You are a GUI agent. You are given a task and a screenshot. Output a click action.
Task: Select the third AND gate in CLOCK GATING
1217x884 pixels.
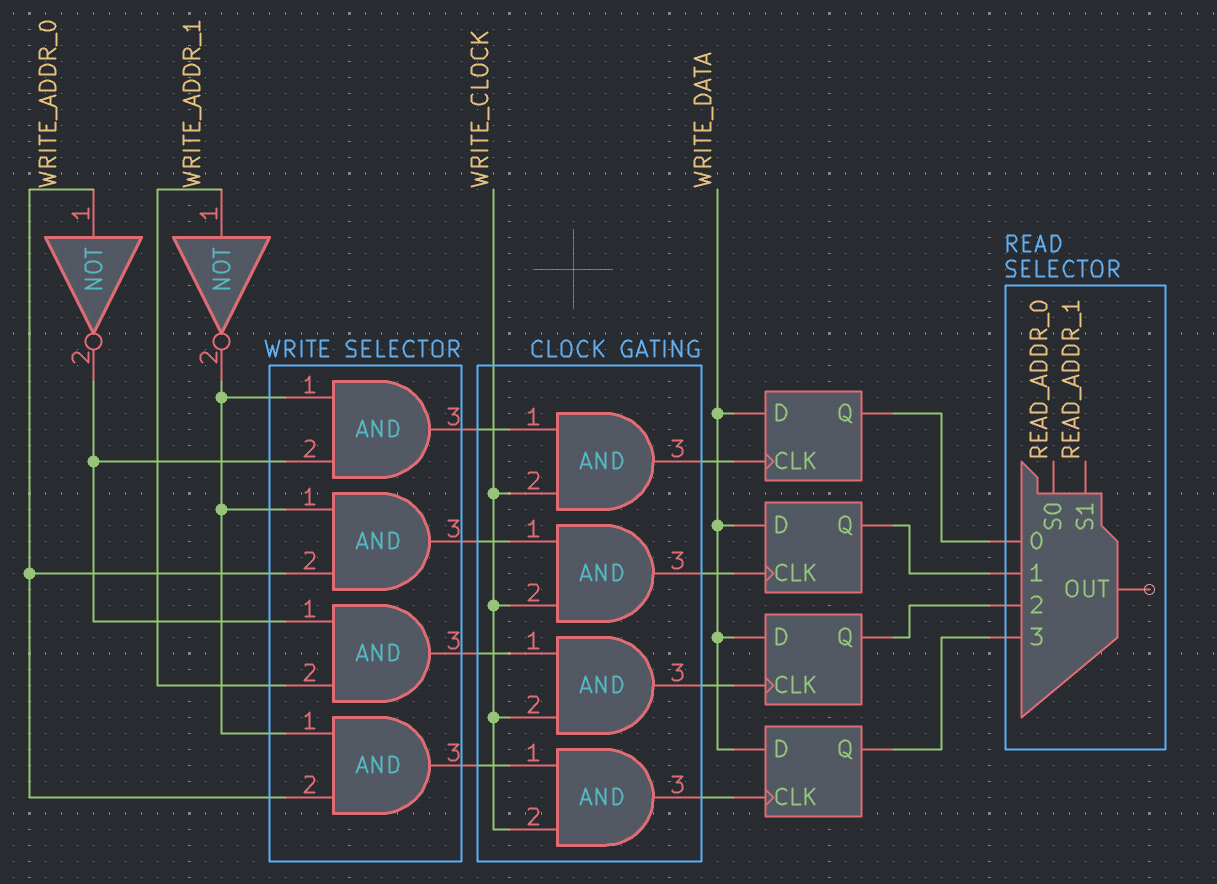pos(604,685)
